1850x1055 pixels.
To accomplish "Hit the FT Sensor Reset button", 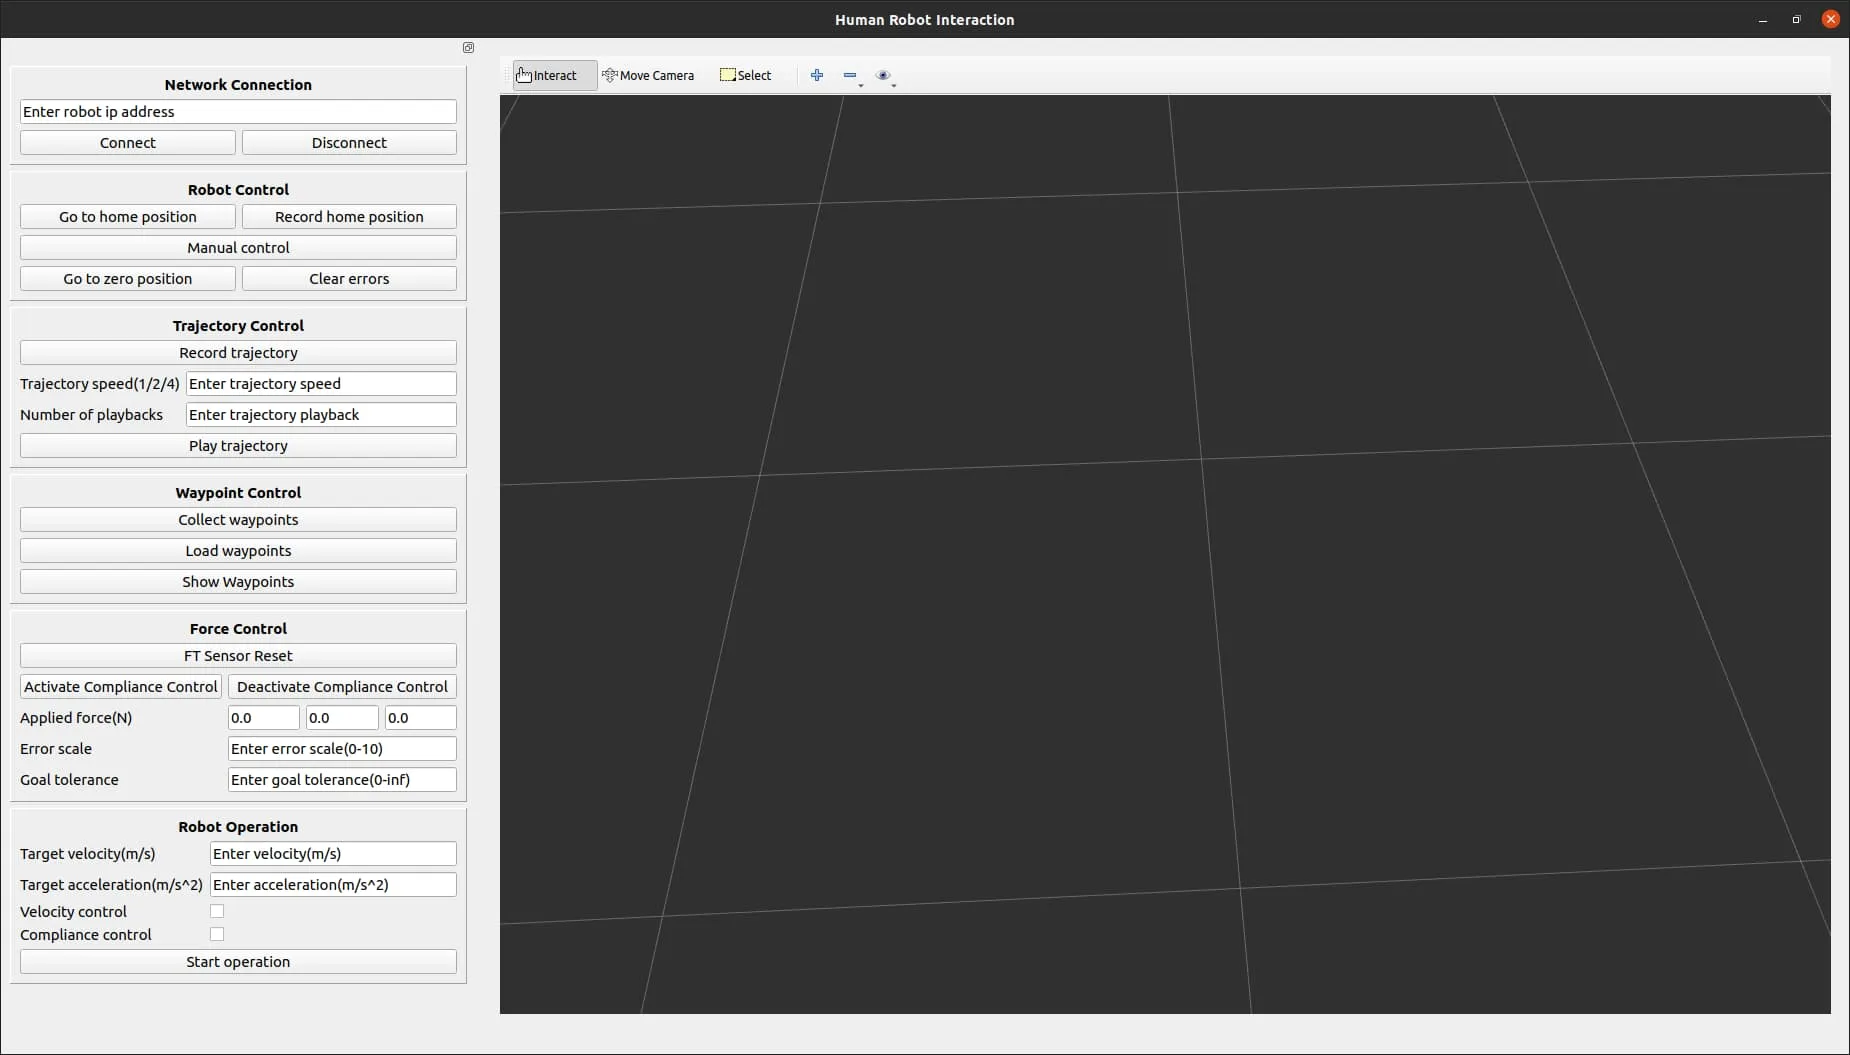I will (x=238, y=656).
